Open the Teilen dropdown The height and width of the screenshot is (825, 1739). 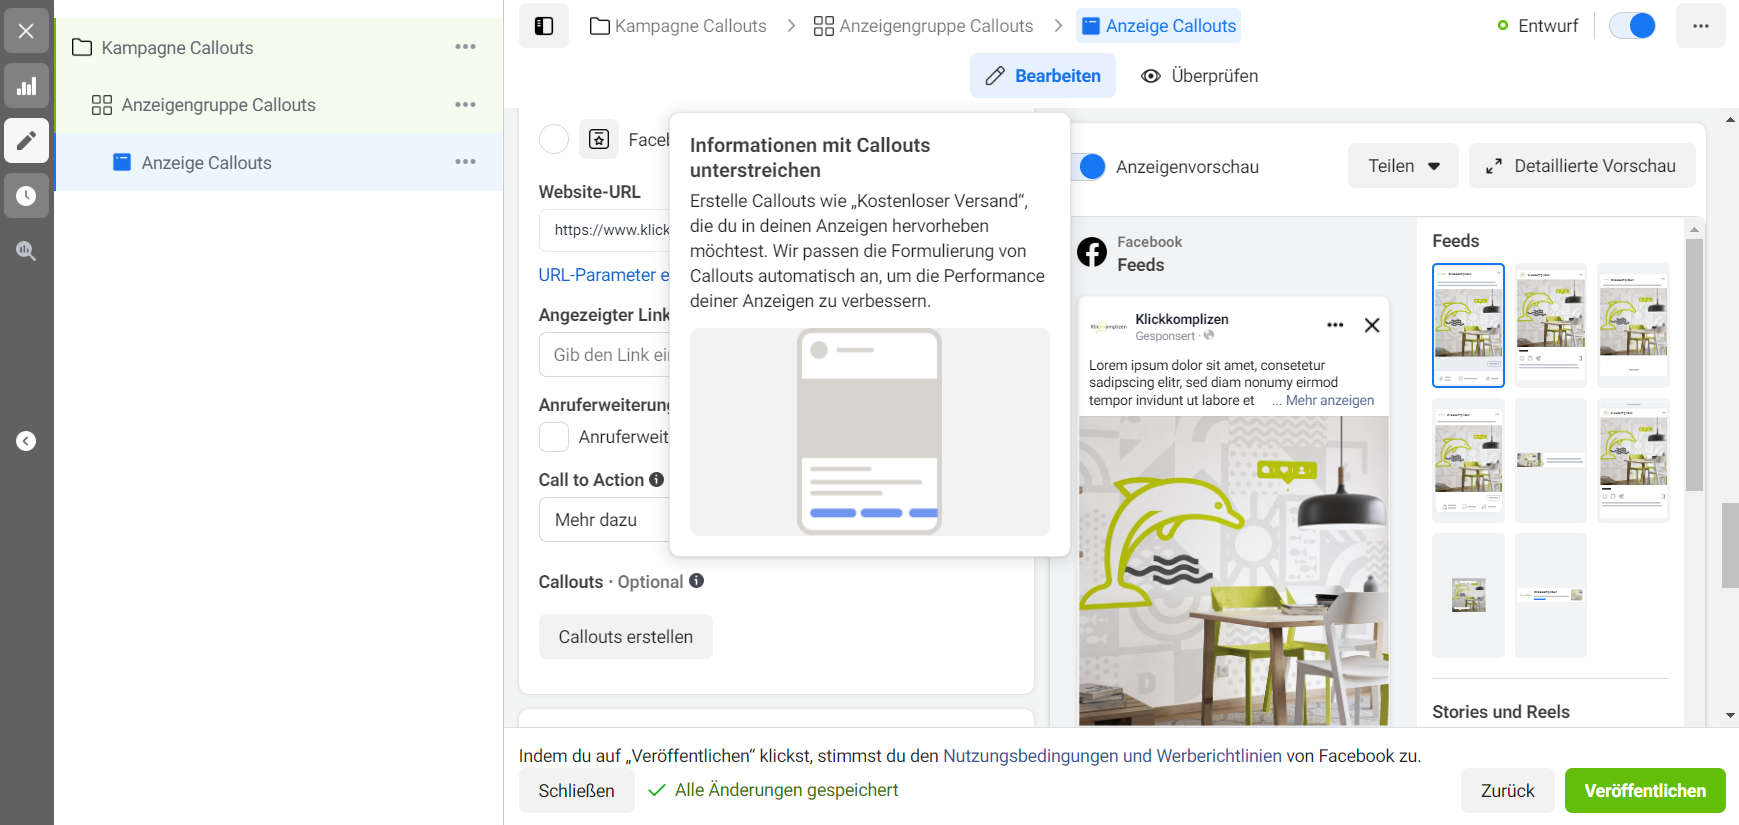click(1402, 166)
